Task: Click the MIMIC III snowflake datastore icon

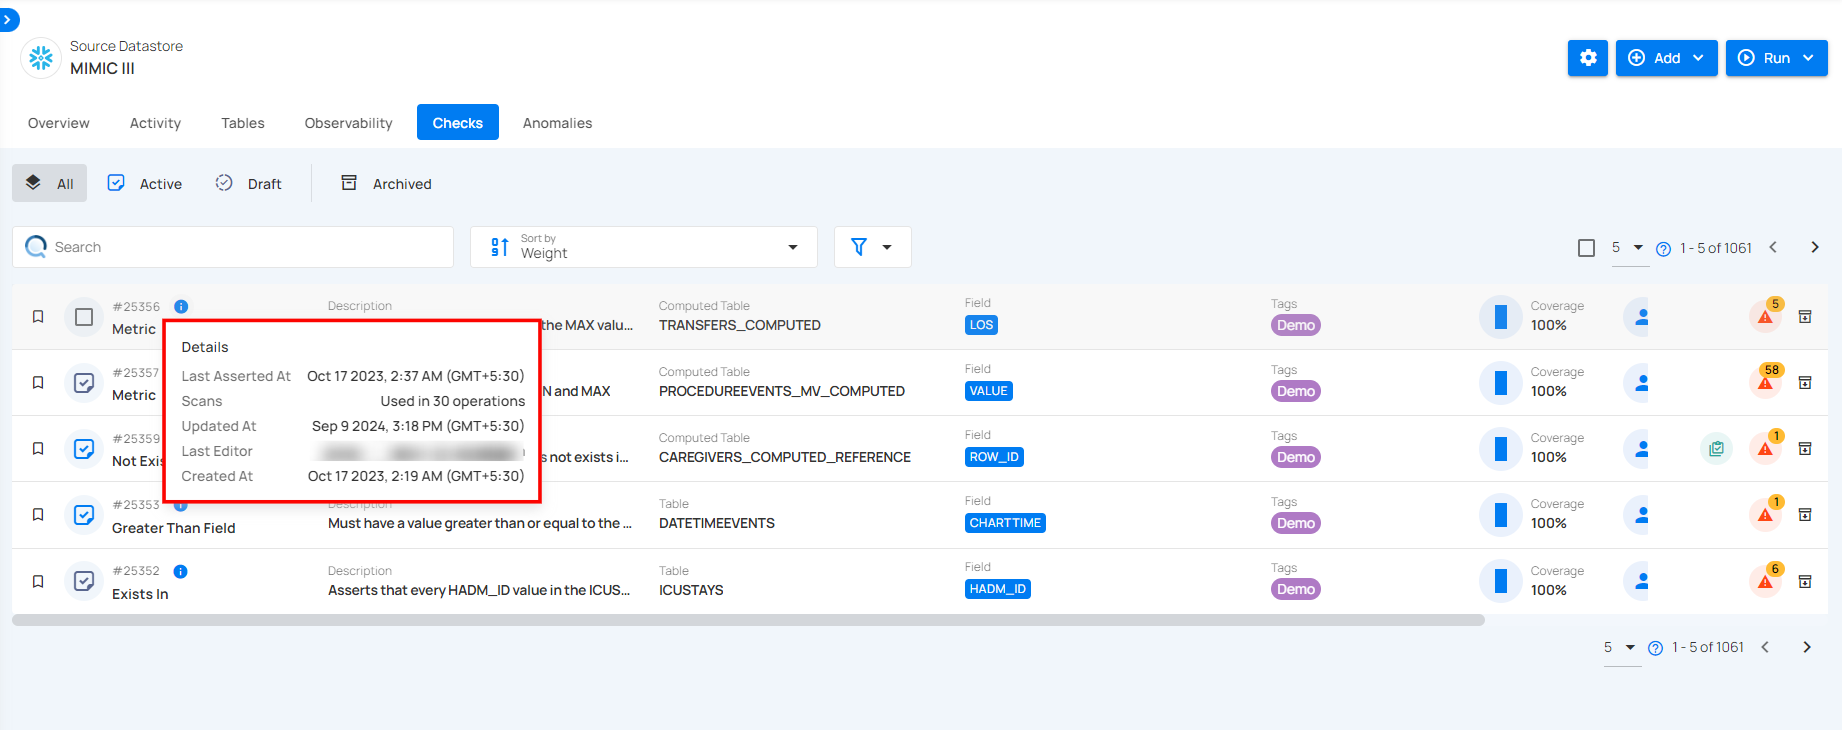Action: 41,58
